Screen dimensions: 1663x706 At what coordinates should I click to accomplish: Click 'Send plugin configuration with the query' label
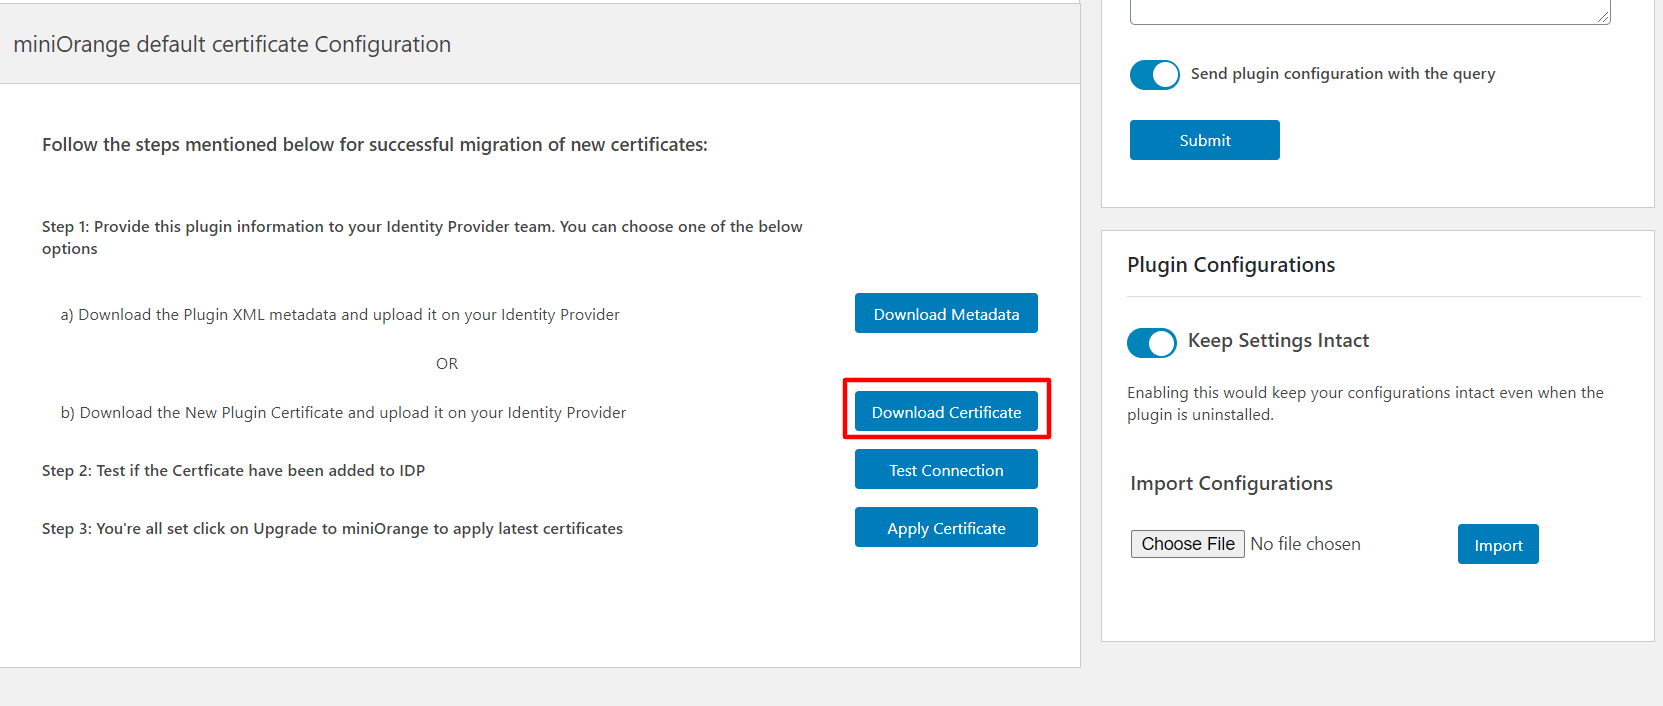click(1342, 74)
